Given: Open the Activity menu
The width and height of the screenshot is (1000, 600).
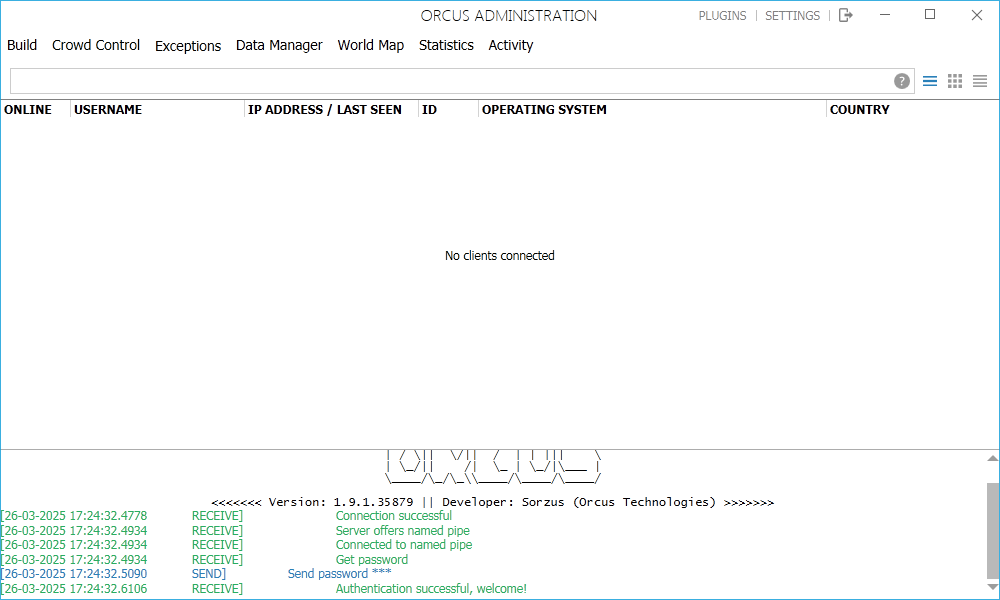Looking at the screenshot, I should pyautogui.click(x=511, y=45).
